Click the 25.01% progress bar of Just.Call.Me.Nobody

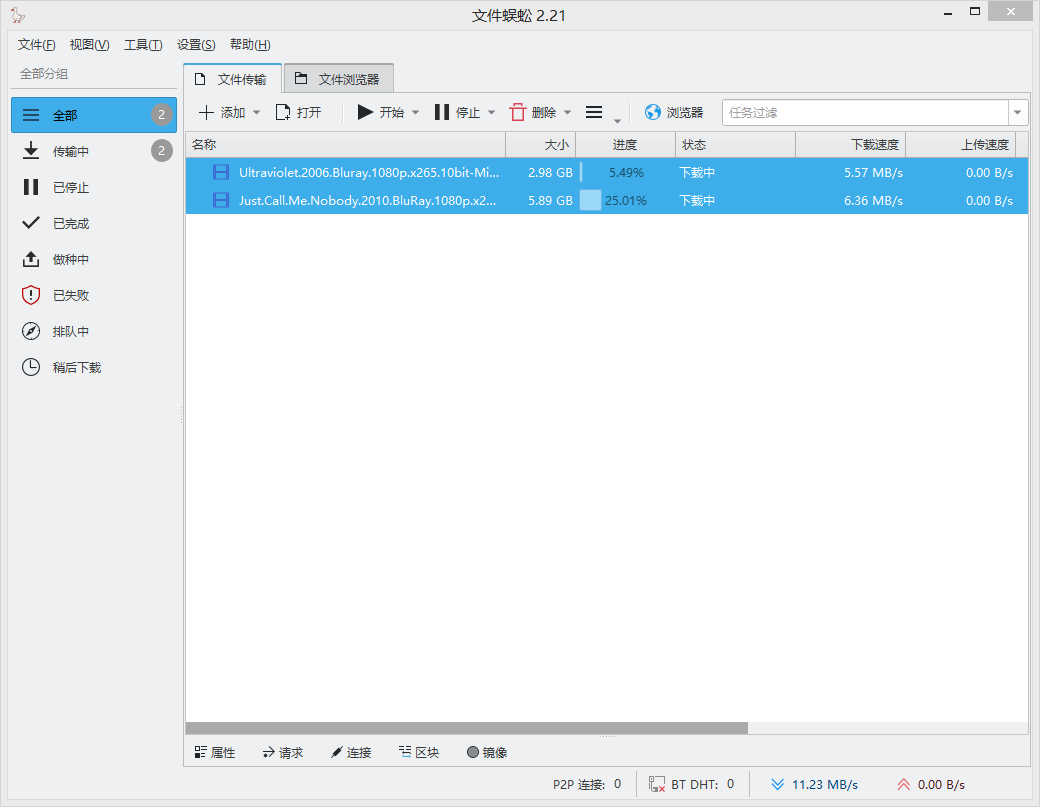(x=625, y=200)
